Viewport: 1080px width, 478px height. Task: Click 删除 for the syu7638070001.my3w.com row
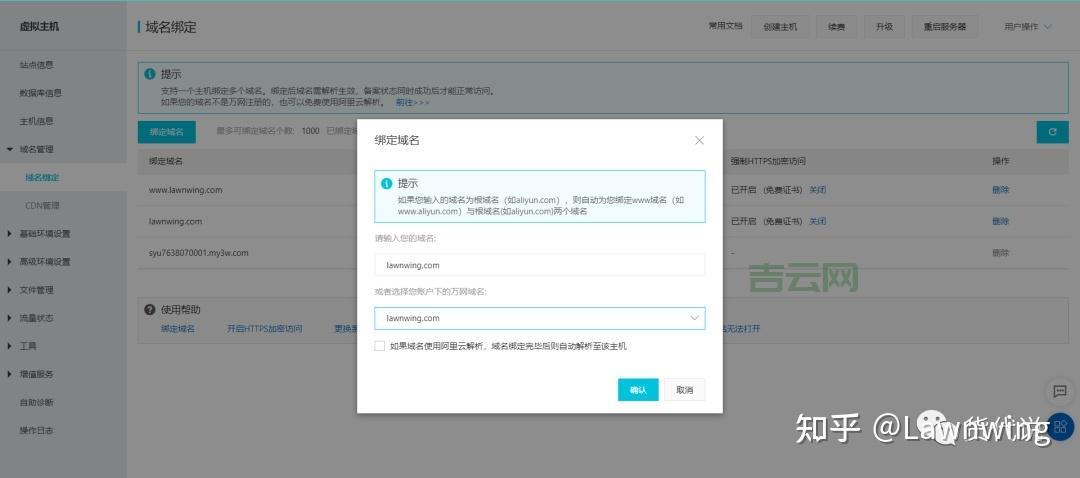click(1000, 253)
